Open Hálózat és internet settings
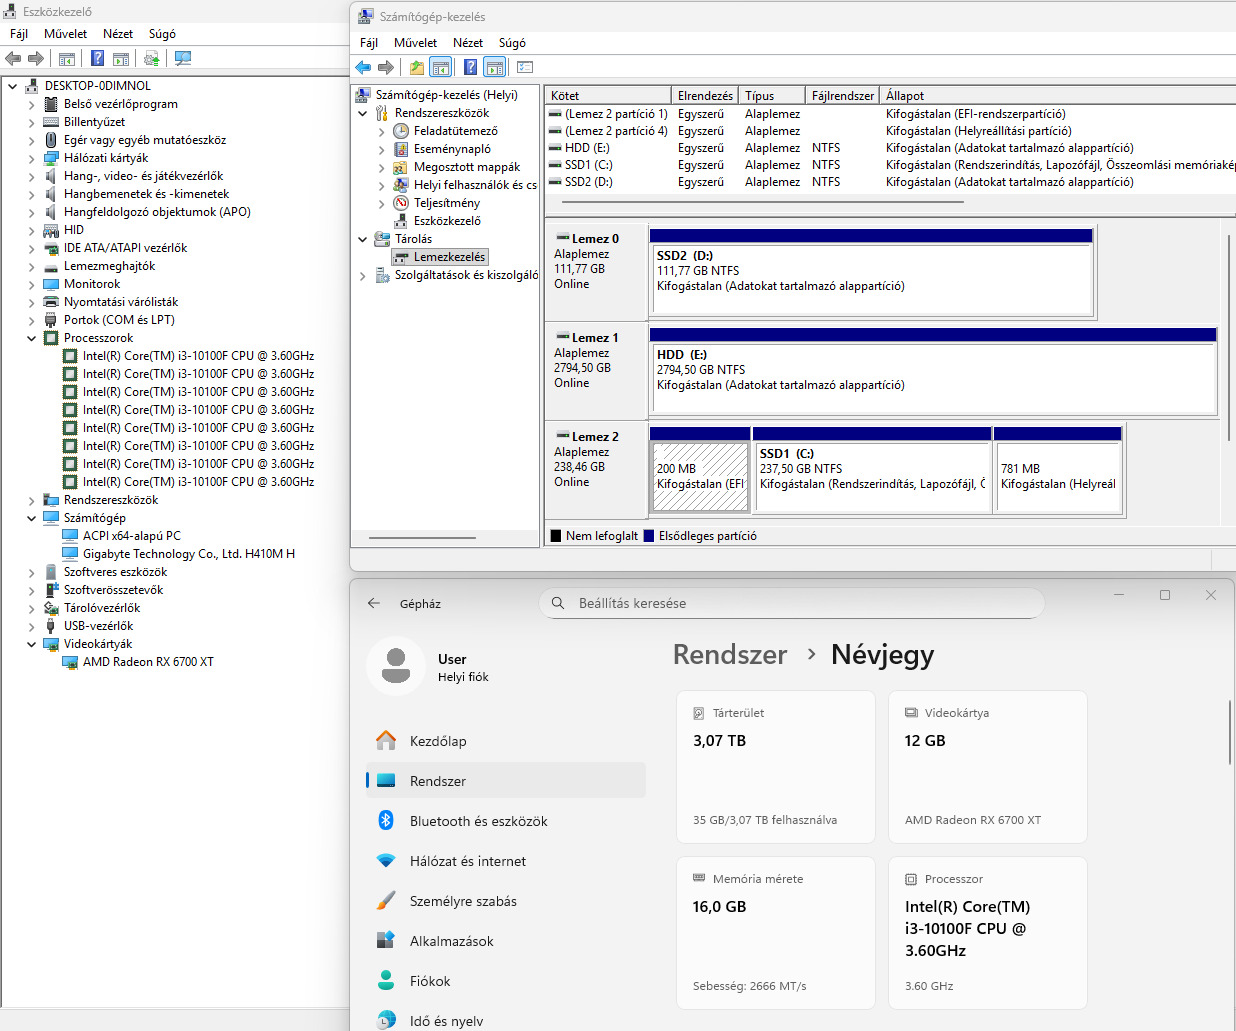The image size is (1236, 1031). [x=506, y=861]
